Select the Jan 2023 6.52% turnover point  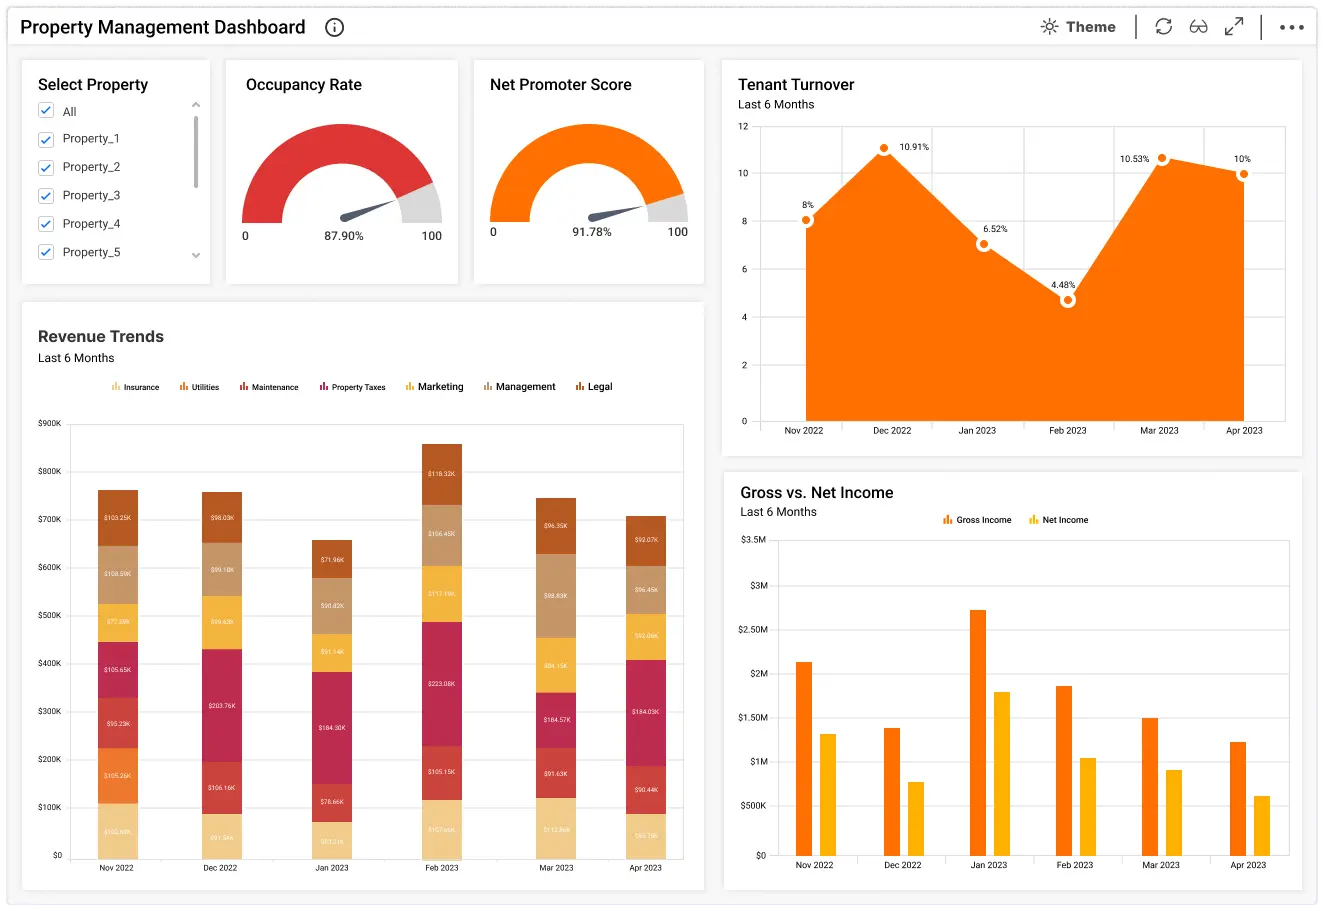coord(984,244)
